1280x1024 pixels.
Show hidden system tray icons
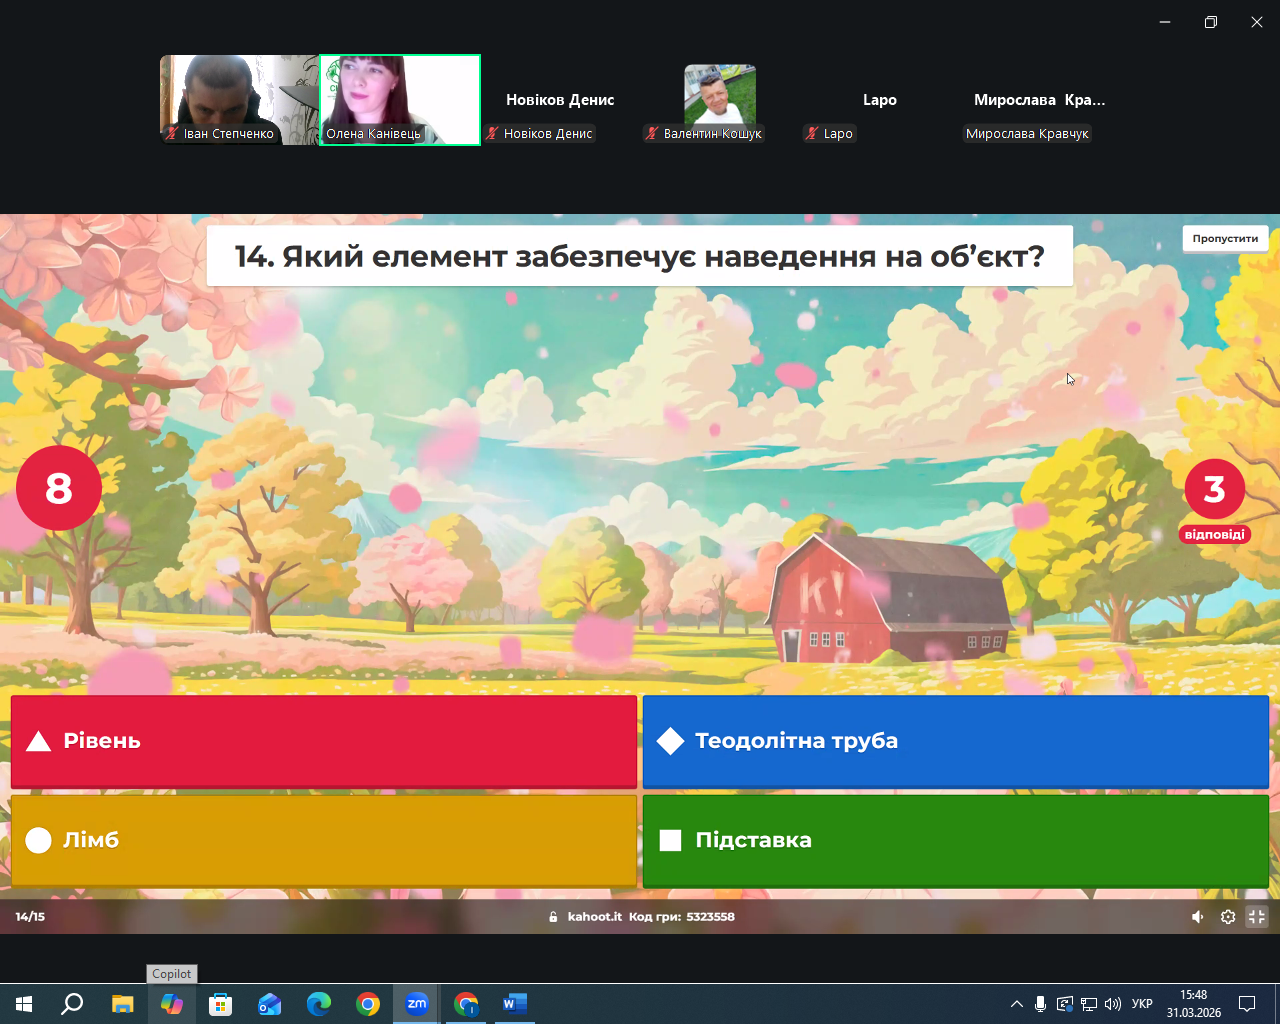(1016, 1004)
